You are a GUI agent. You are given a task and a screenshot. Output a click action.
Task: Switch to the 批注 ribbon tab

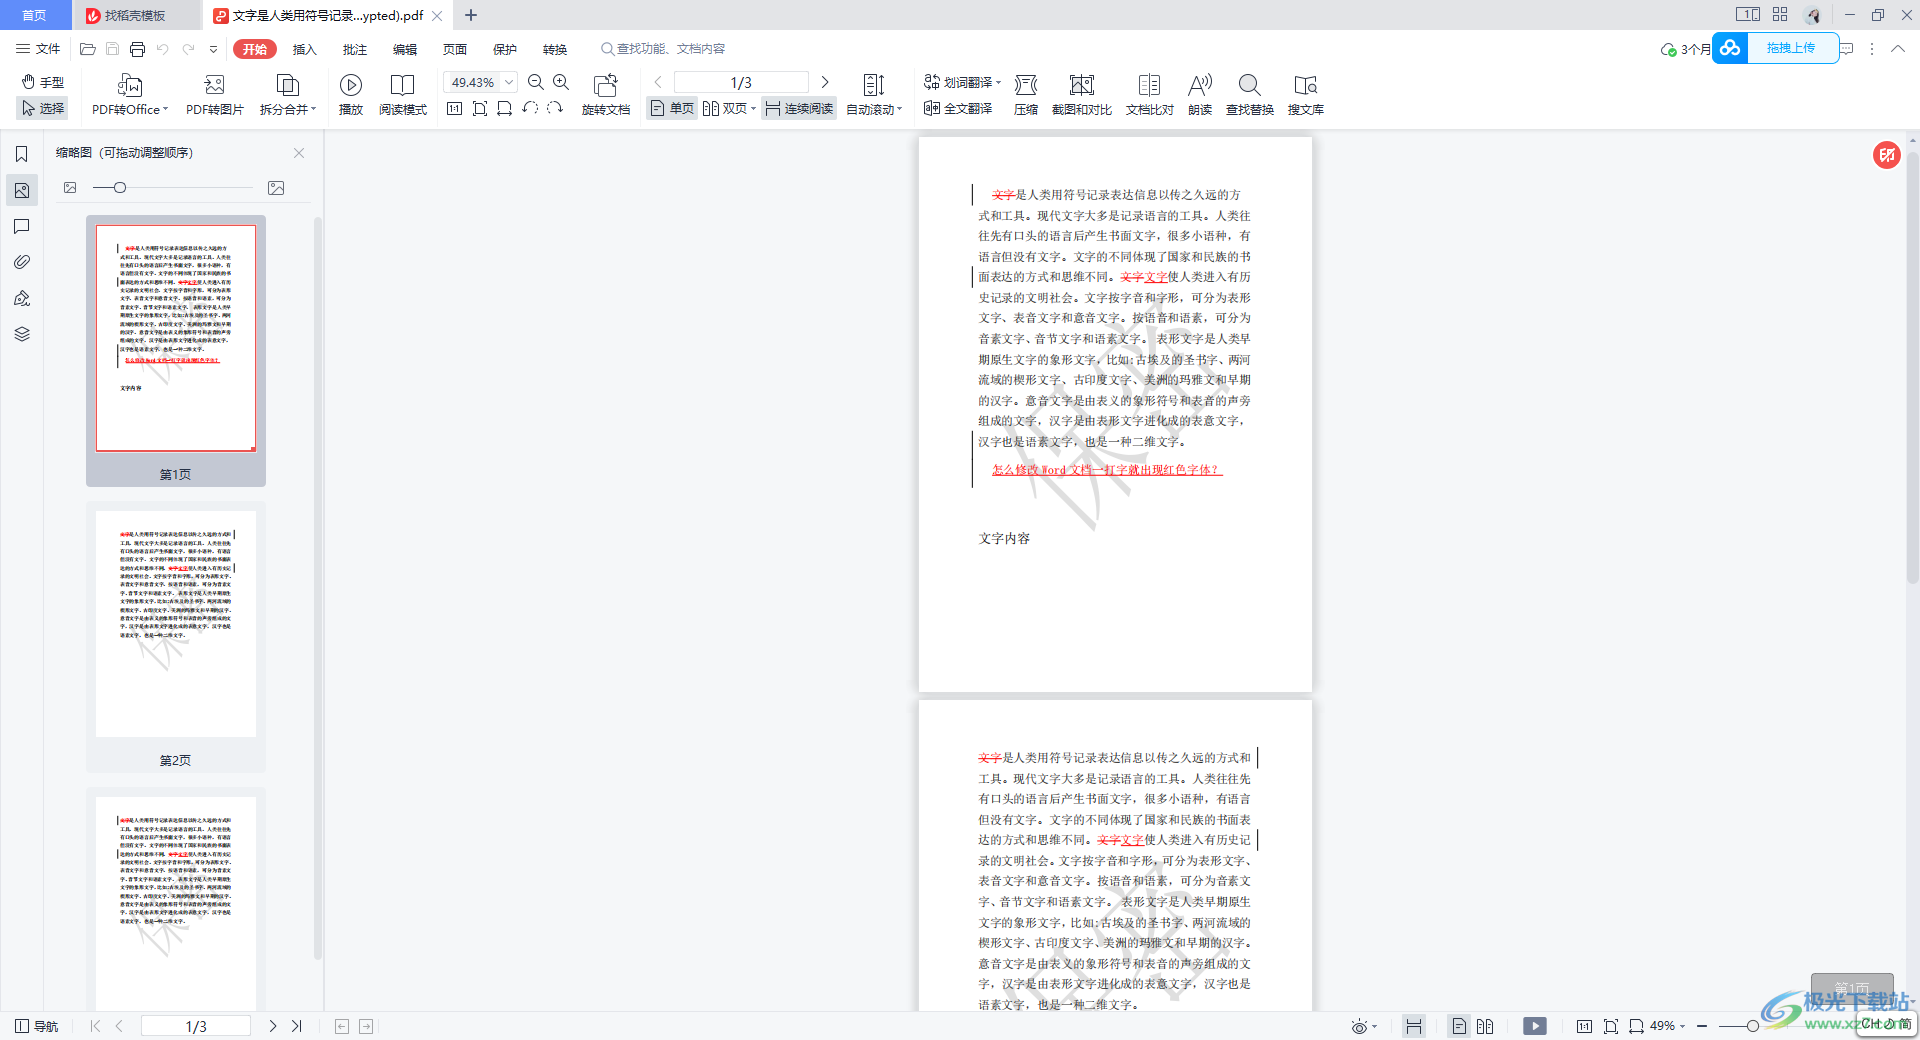click(355, 49)
